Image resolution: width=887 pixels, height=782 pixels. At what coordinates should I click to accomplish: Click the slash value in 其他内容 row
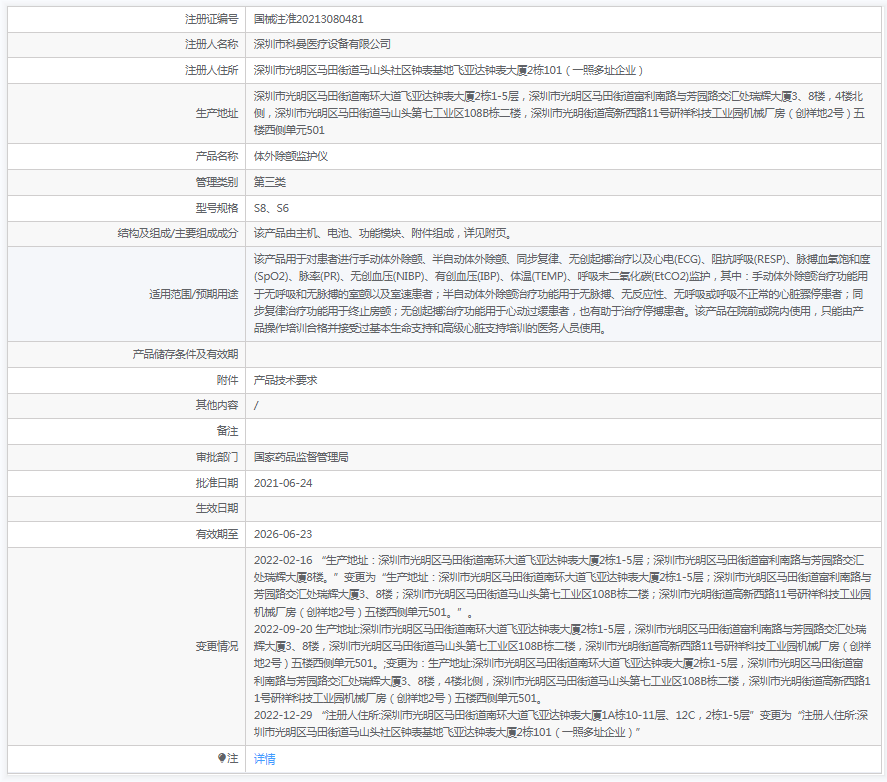(256, 405)
